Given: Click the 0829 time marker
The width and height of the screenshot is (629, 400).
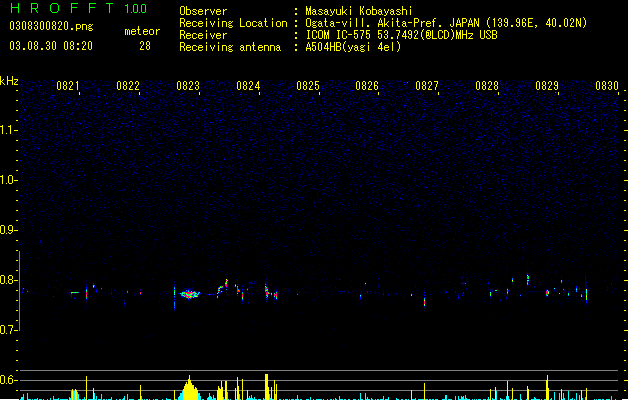Looking at the screenshot, I should [547, 86].
